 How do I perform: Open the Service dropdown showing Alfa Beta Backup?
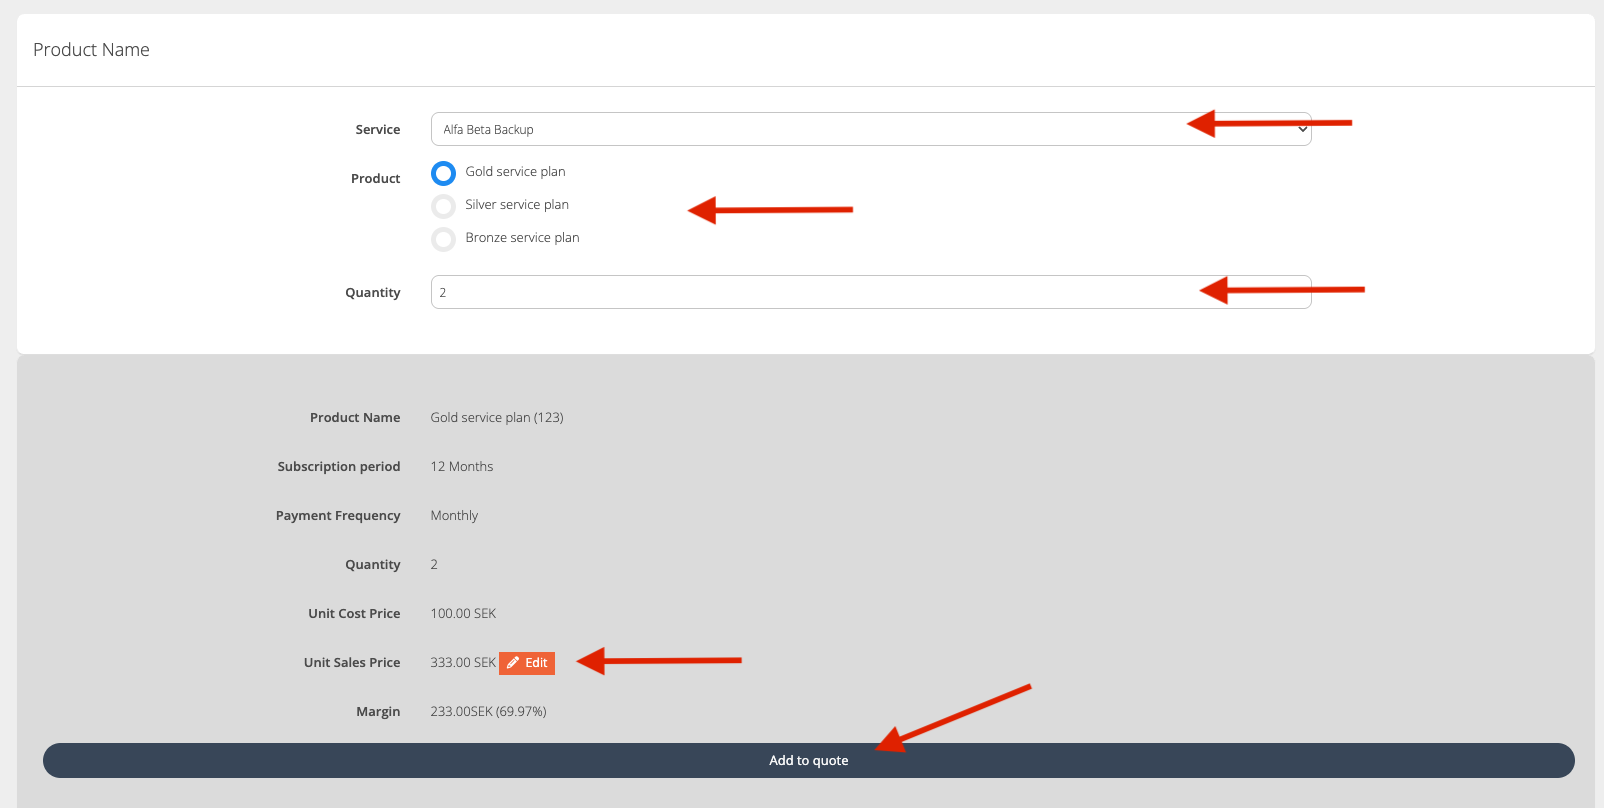coord(800,129)
